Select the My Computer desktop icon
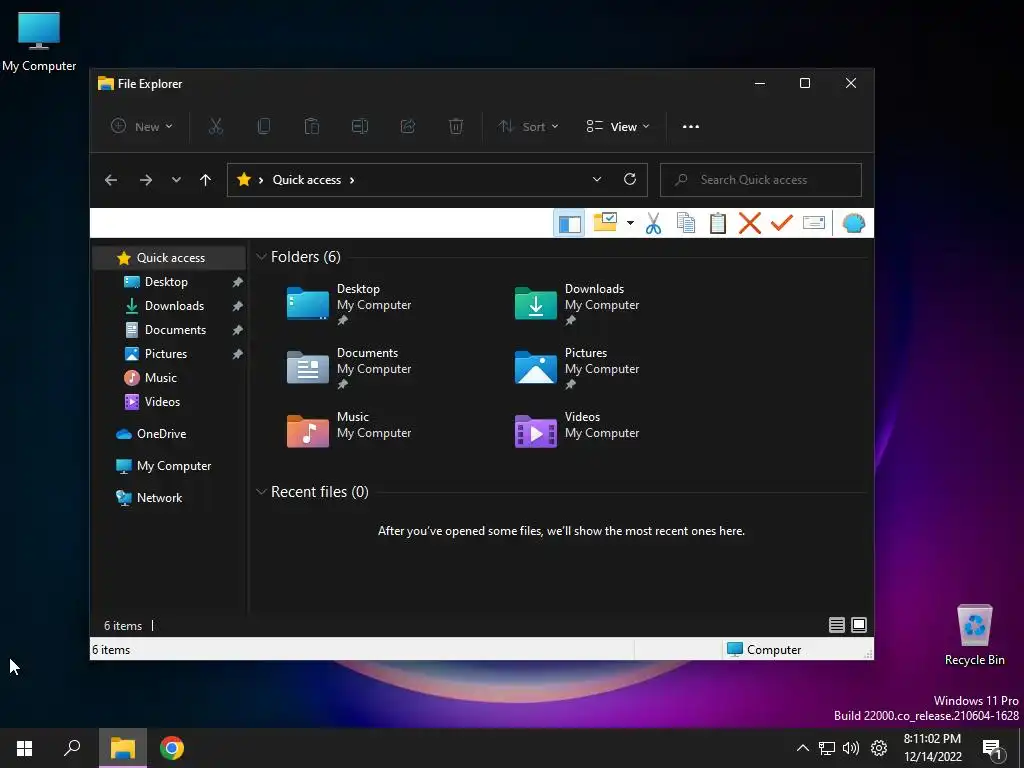Screen dimensions: 1024x768 pos(39,41)
